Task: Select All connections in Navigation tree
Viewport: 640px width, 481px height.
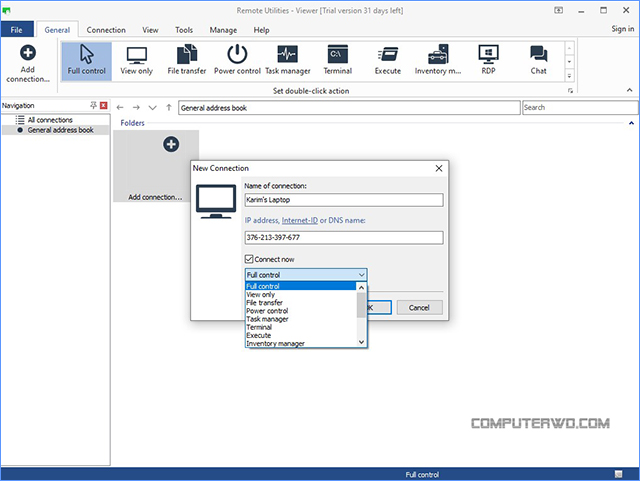Action: click(x=50, y=120)
